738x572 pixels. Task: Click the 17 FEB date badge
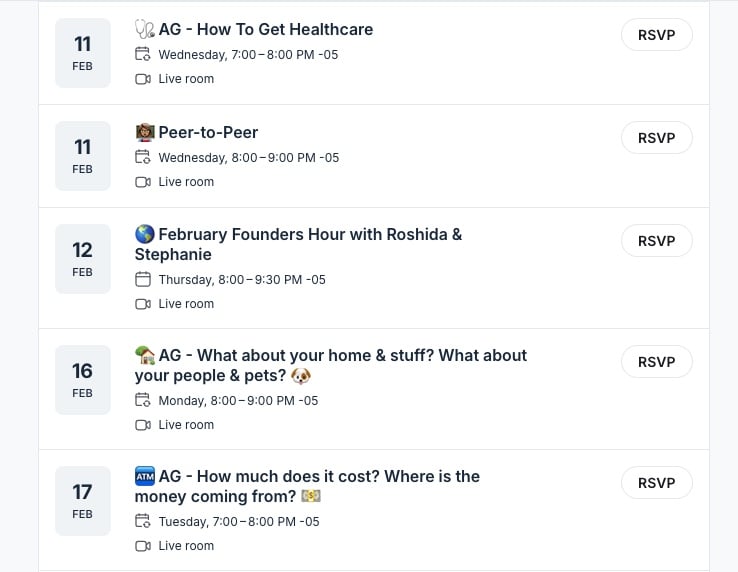tap(82, 501)
